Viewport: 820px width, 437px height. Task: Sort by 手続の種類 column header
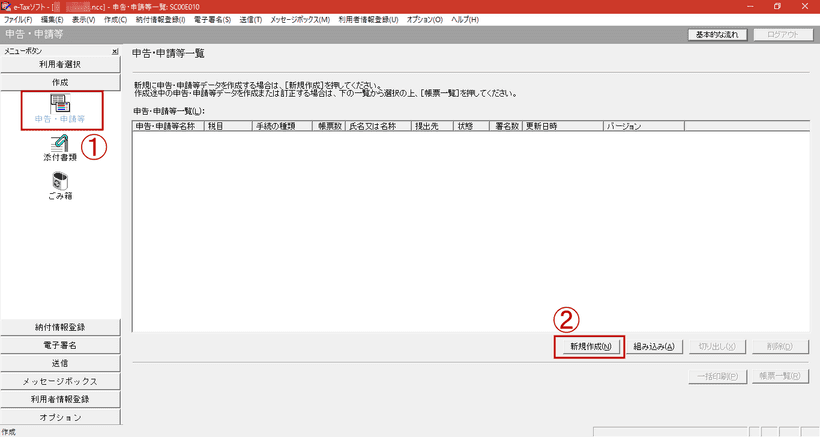(x=282, y=126)
